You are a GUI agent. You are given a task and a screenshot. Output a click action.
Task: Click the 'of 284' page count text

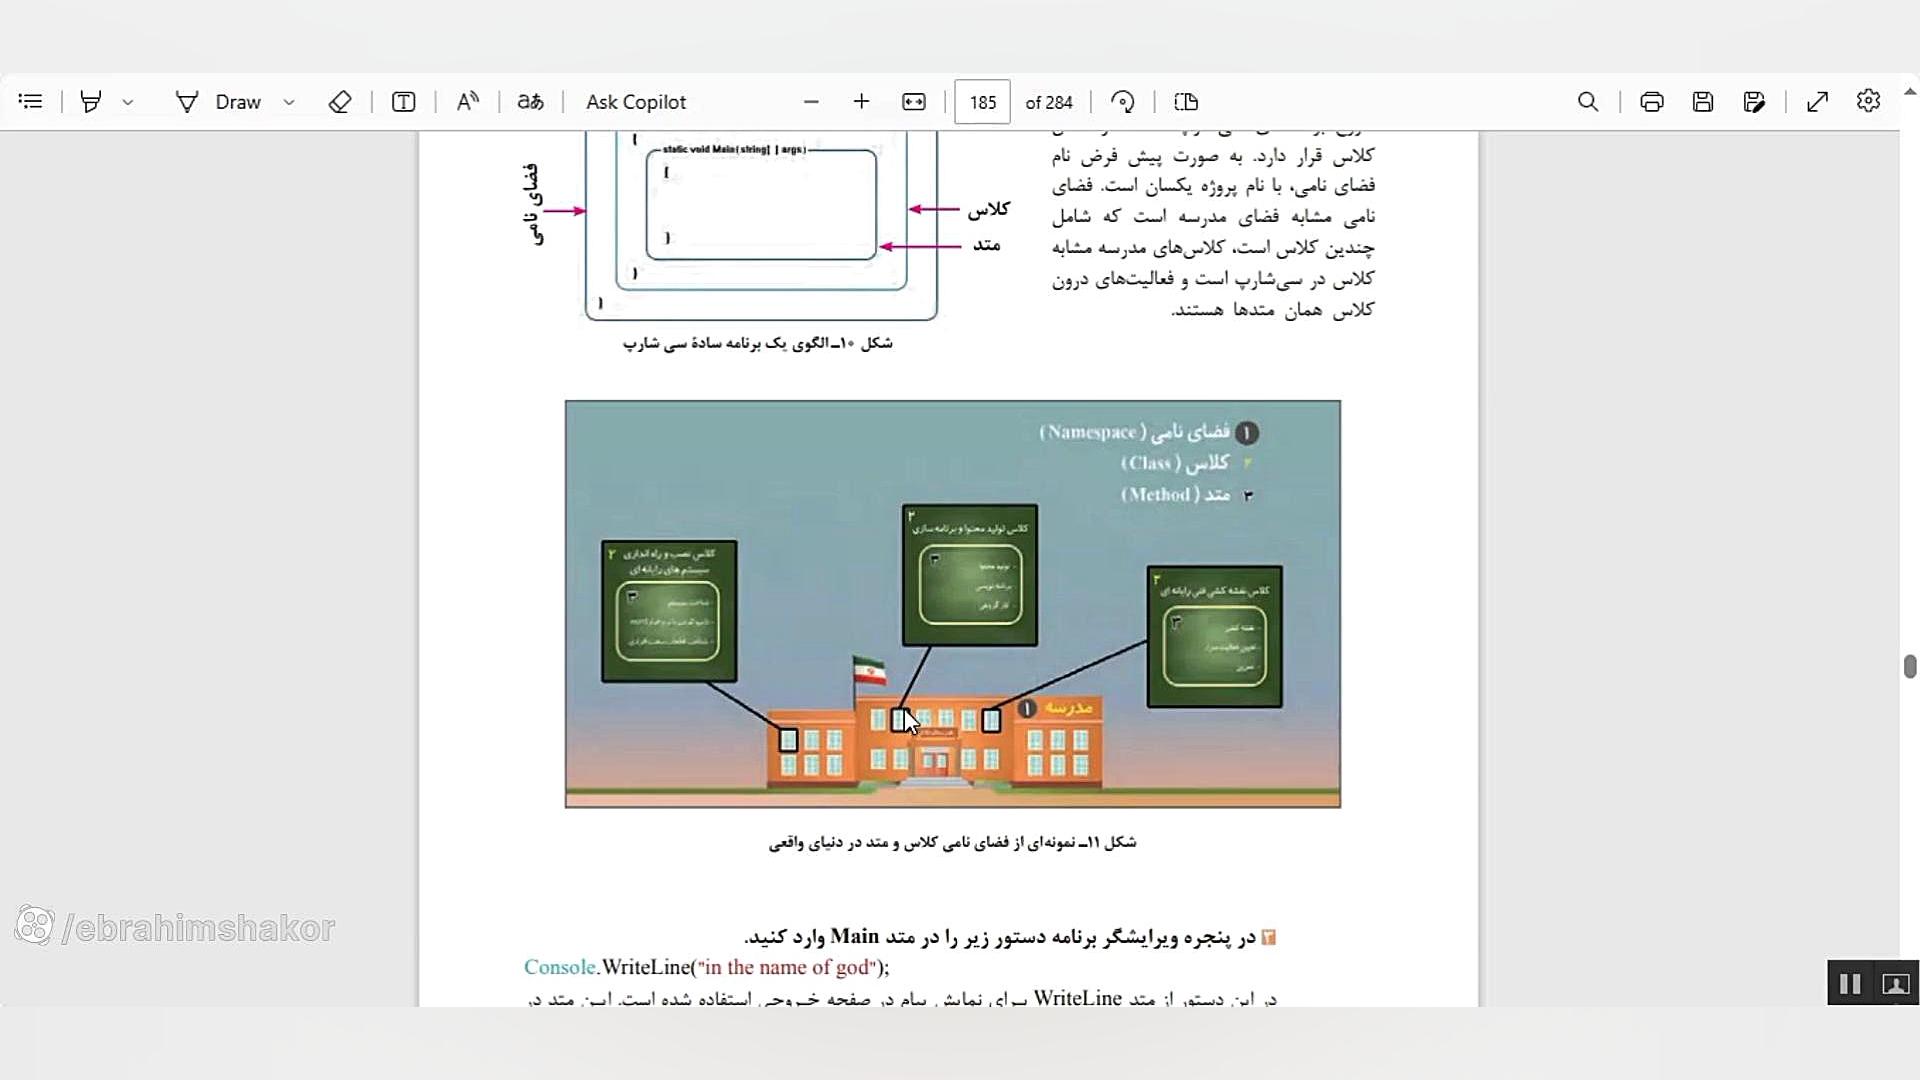tap(1049, 102)
